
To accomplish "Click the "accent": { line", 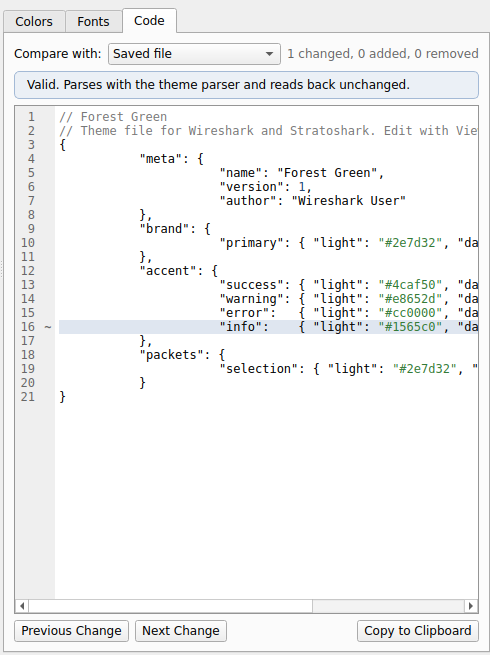I will click(179, 271).
